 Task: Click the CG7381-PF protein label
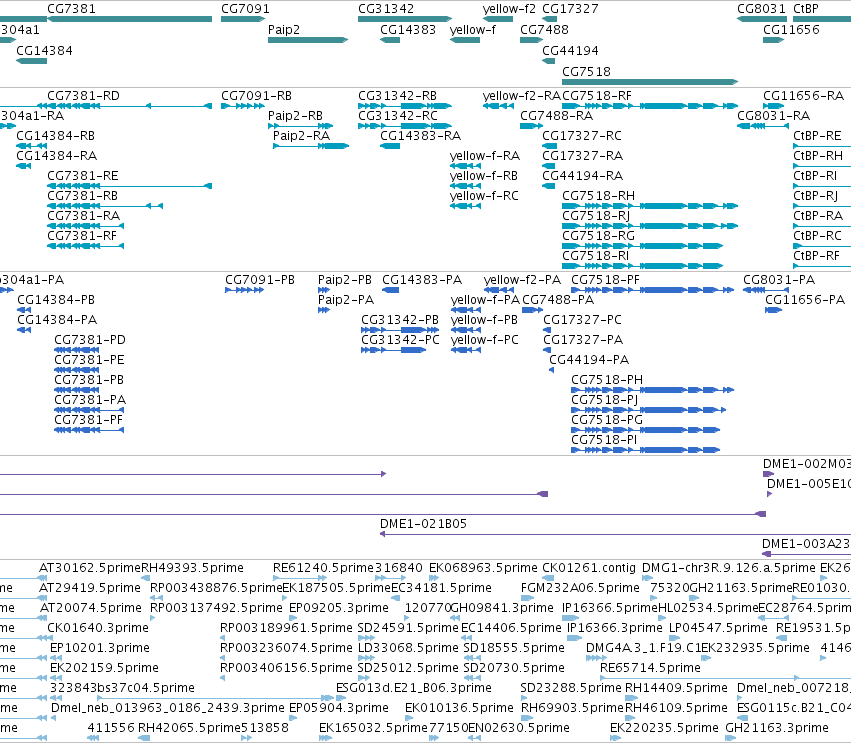[x=88, y=420]
